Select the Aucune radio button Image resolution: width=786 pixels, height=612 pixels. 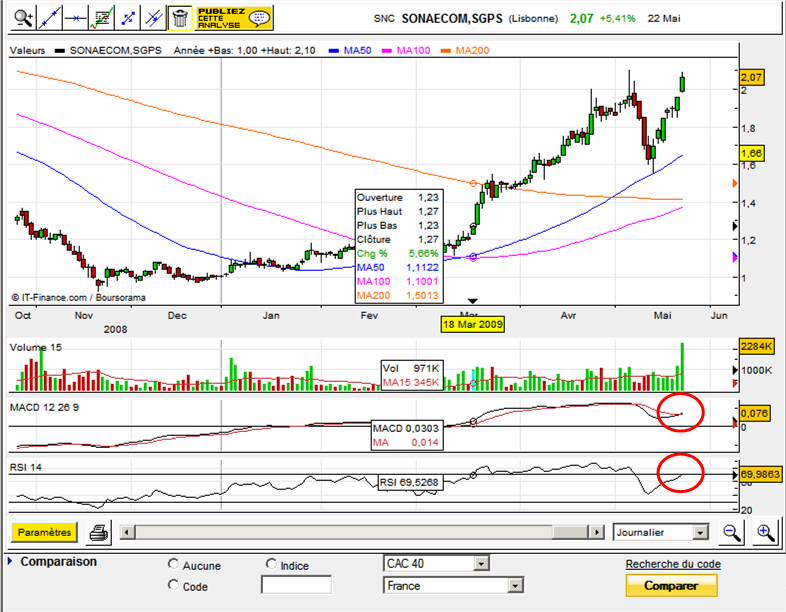(x=173, y=564)
